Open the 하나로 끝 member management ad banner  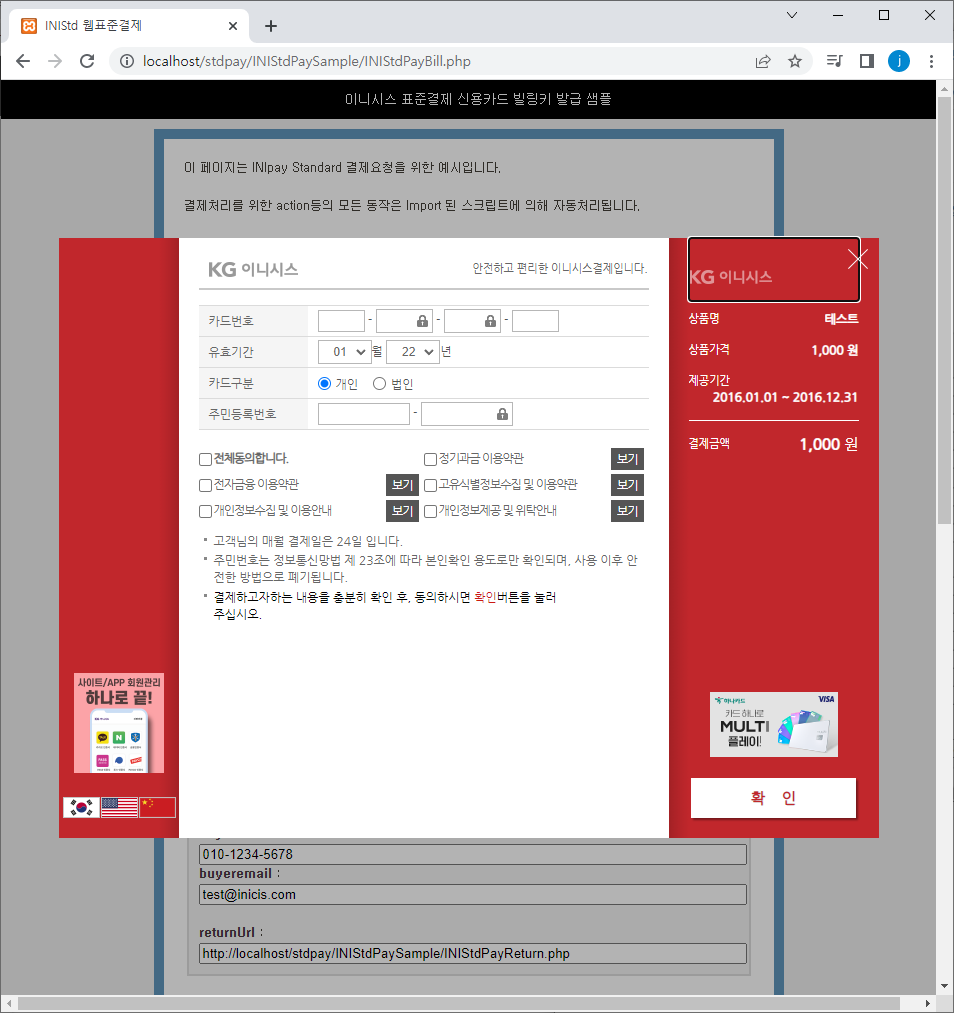click(119, 723)
